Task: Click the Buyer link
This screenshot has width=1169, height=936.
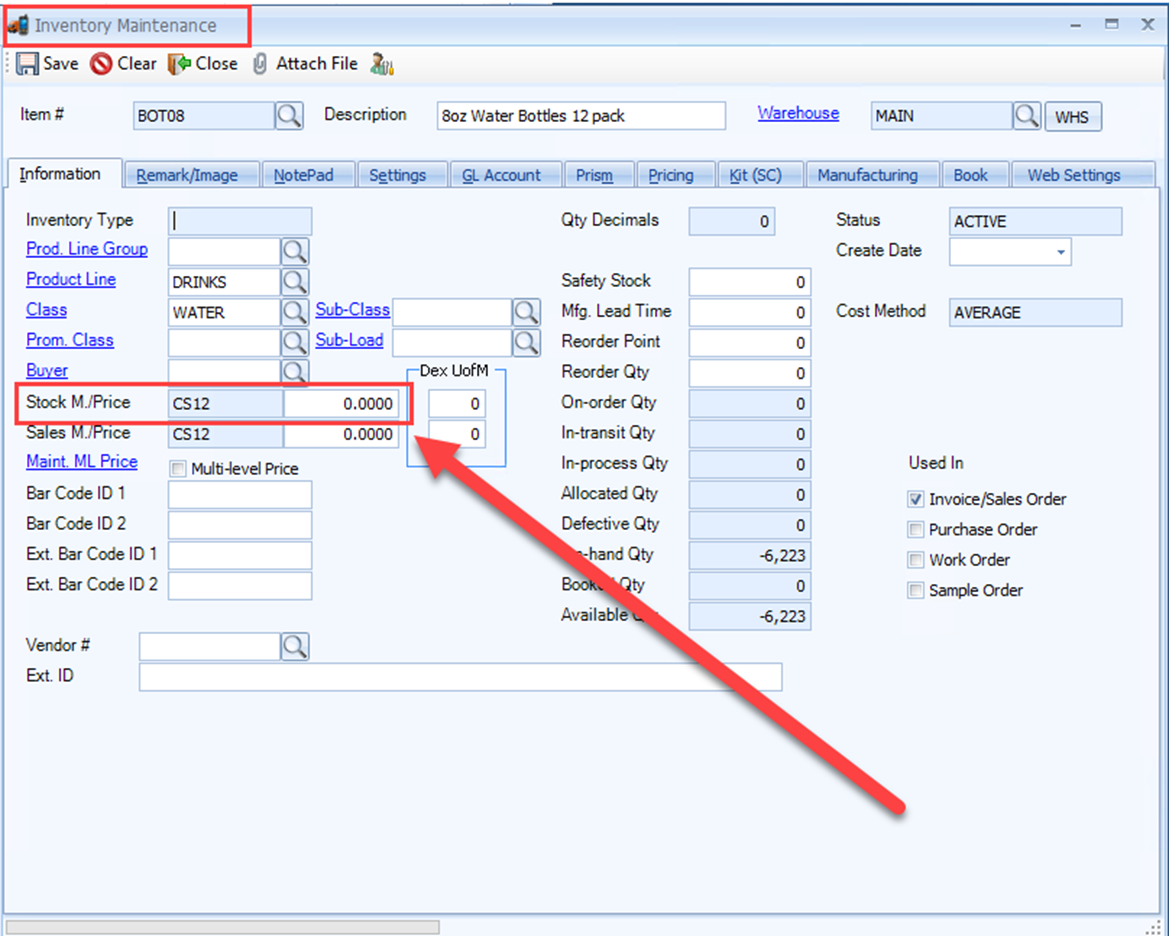Action: 47,371
